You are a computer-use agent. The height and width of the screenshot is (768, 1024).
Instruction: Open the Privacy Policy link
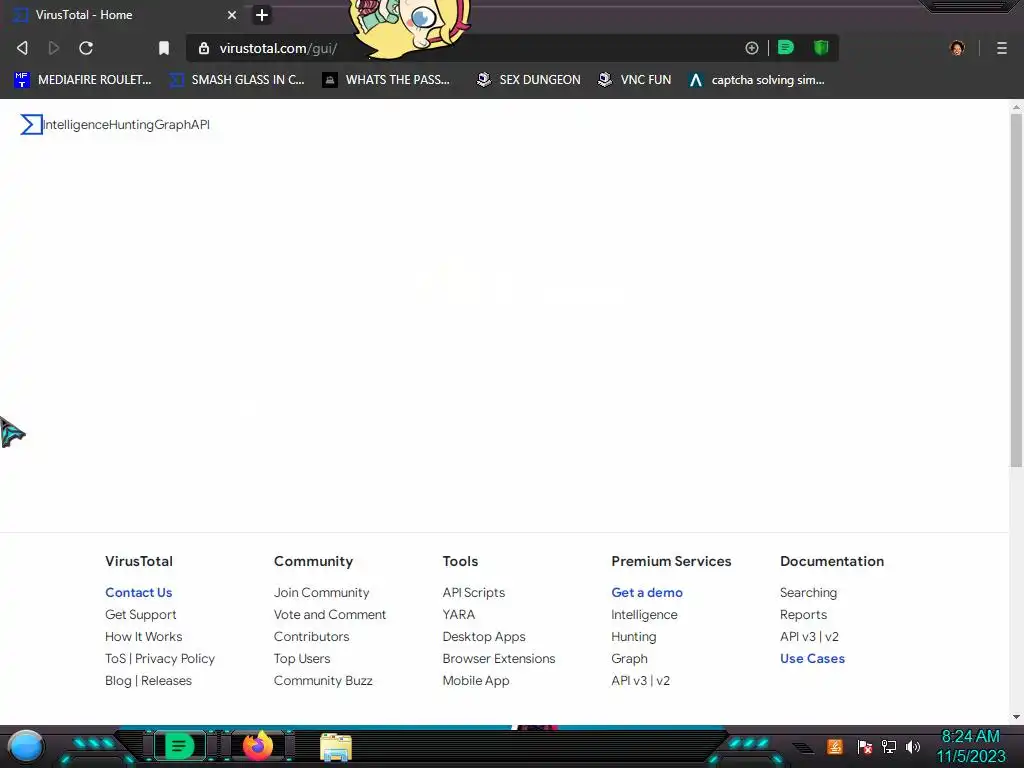[174, 658]
